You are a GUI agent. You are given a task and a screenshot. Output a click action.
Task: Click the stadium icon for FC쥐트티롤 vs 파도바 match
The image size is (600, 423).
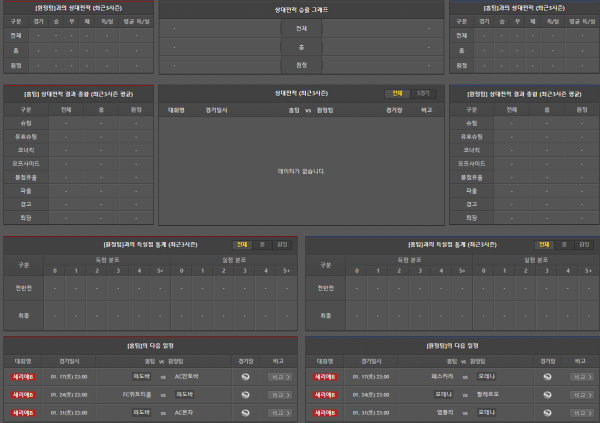(x=246, y=394)
